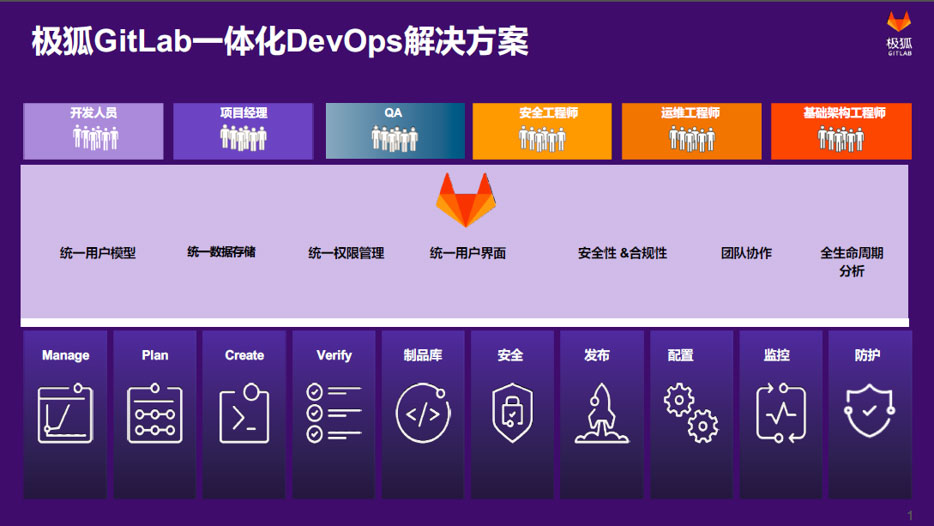Select the 基础架构工程师 label
Viewport: 934px width, 526px height.
tap(844, 113)
